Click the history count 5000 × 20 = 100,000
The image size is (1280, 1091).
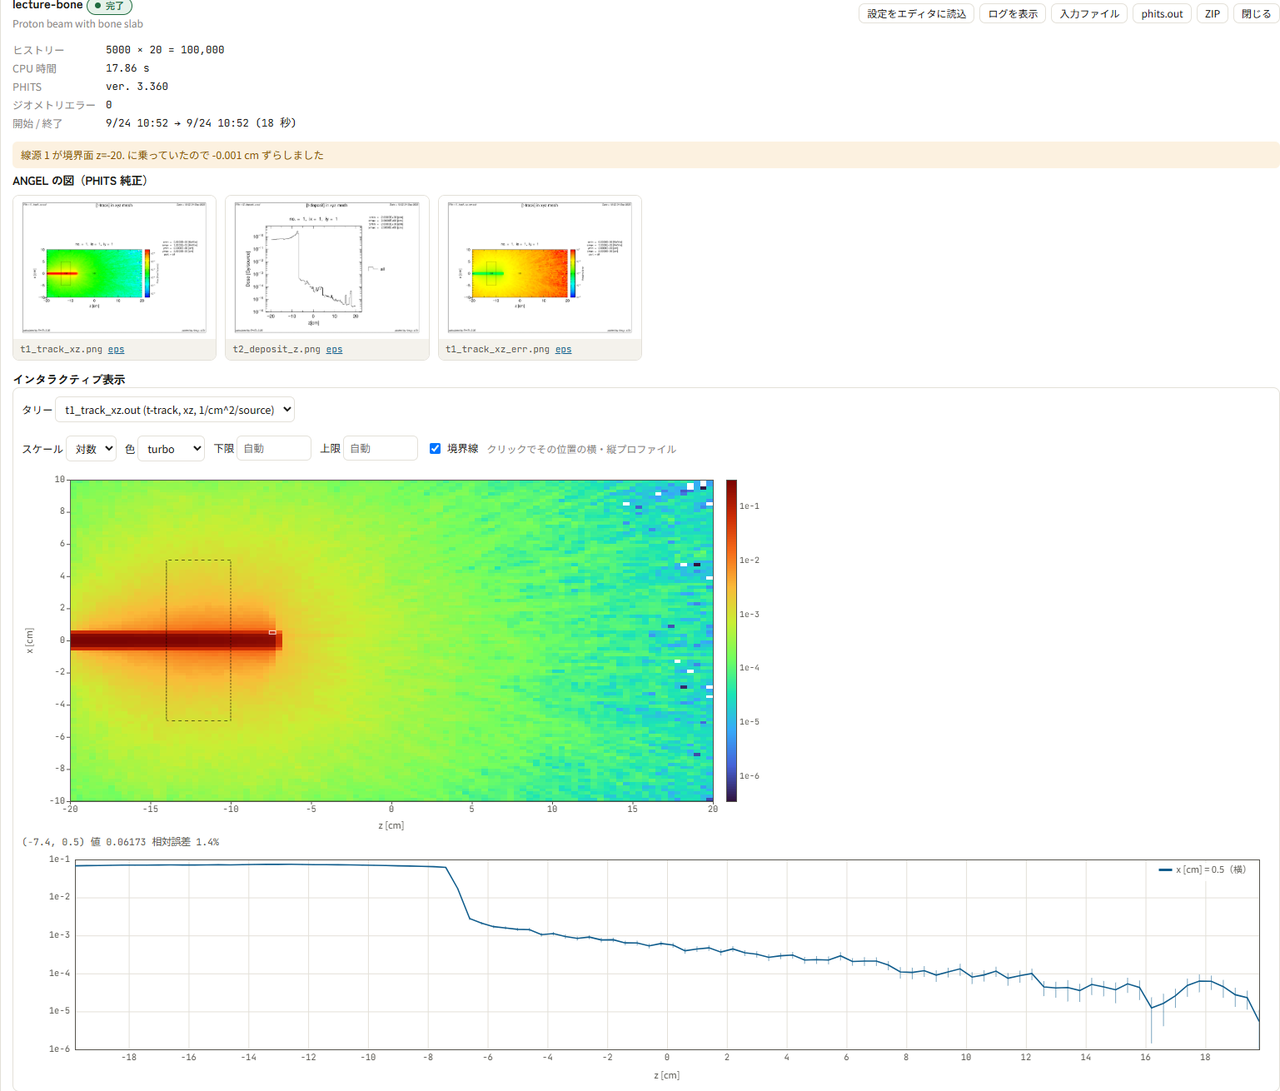click(x=165, y=50)
